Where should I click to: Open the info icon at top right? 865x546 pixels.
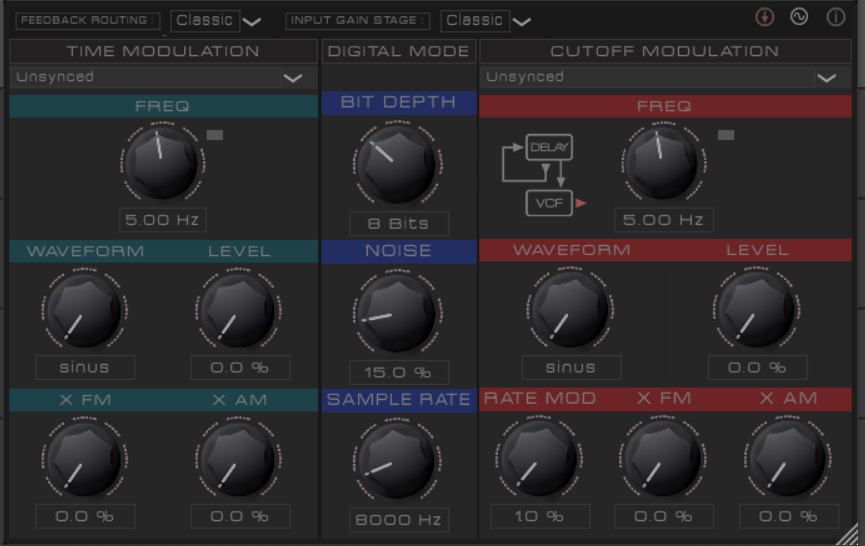coord(835,18)
